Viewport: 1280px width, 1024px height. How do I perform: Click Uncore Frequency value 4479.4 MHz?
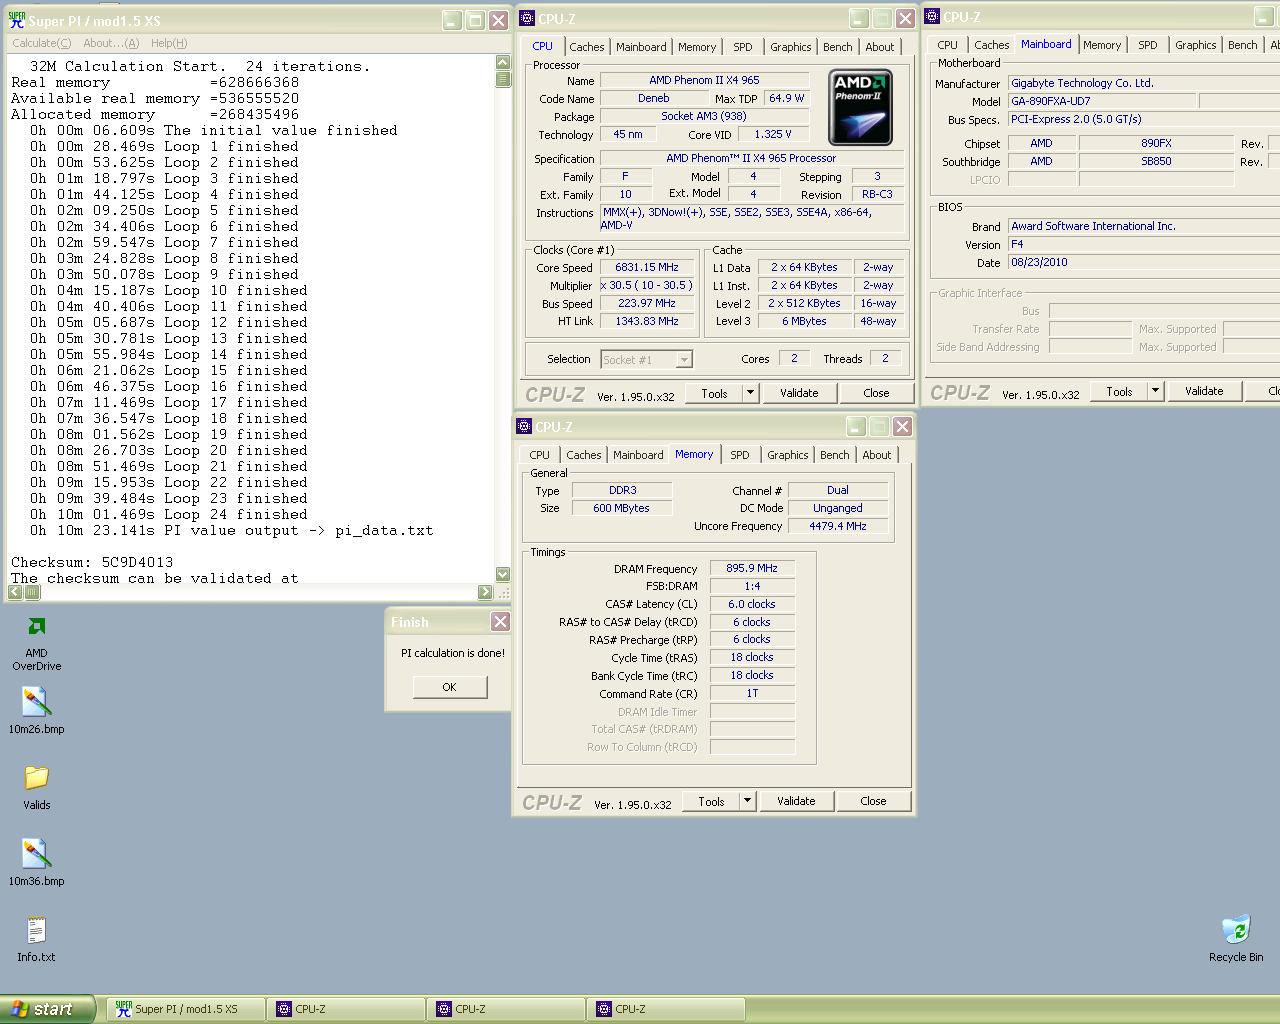pyautogui.click(x=838, y=526)
